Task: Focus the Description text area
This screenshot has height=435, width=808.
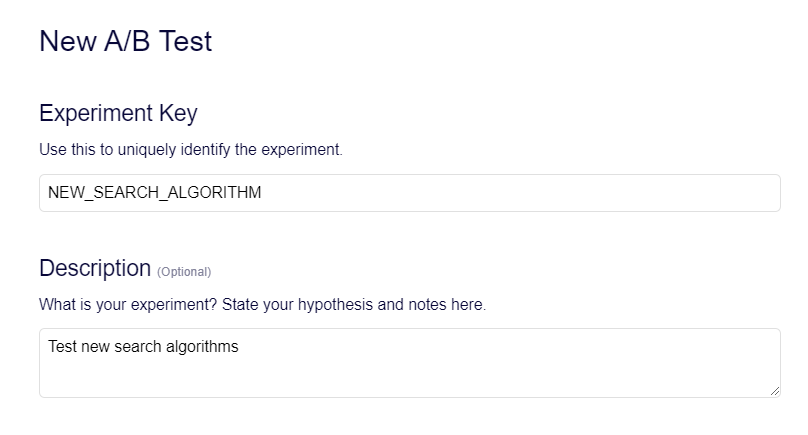Action: coord(409,362)
